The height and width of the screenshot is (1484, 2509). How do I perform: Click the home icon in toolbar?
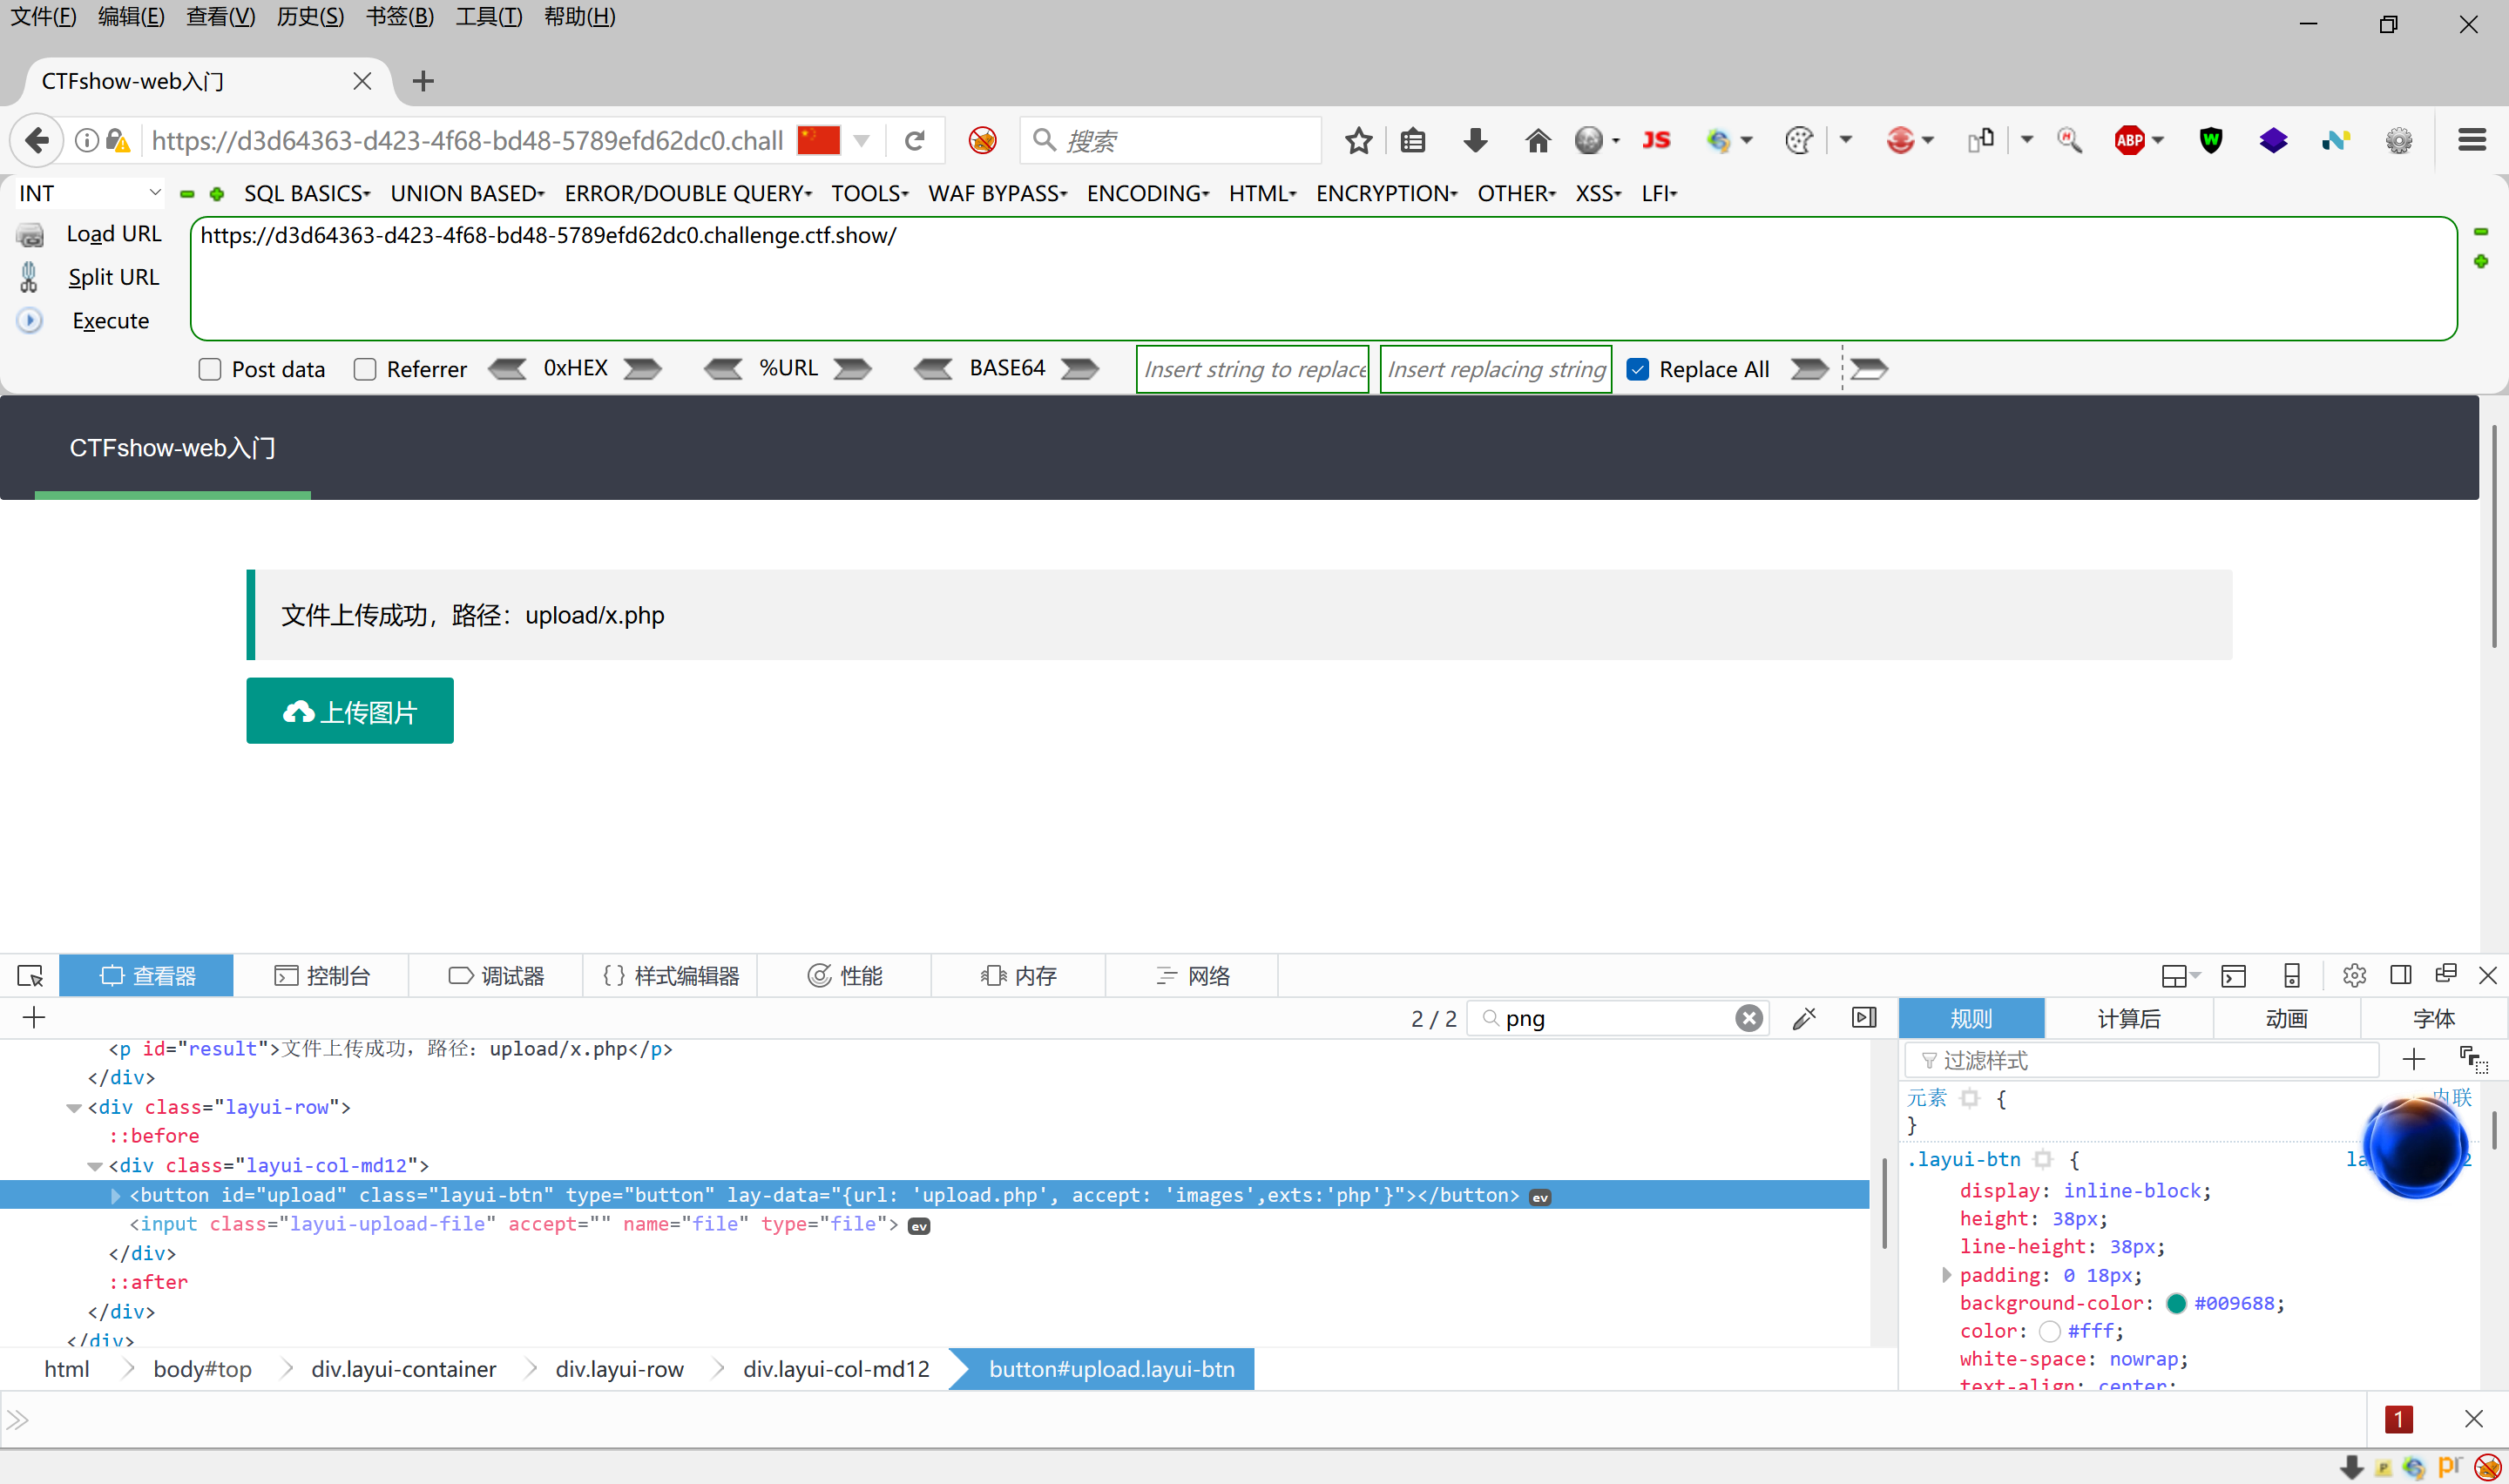[1537, 141]
